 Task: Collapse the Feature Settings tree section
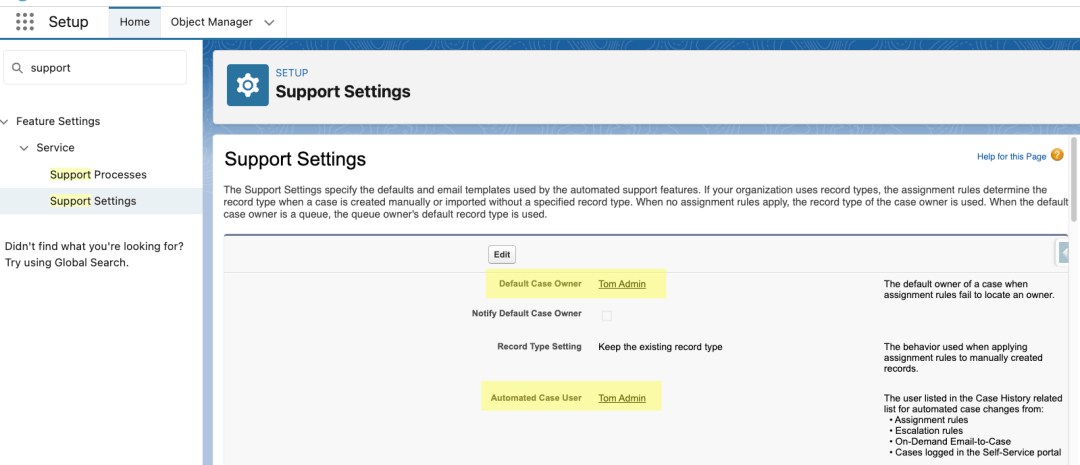coord(8,121)
